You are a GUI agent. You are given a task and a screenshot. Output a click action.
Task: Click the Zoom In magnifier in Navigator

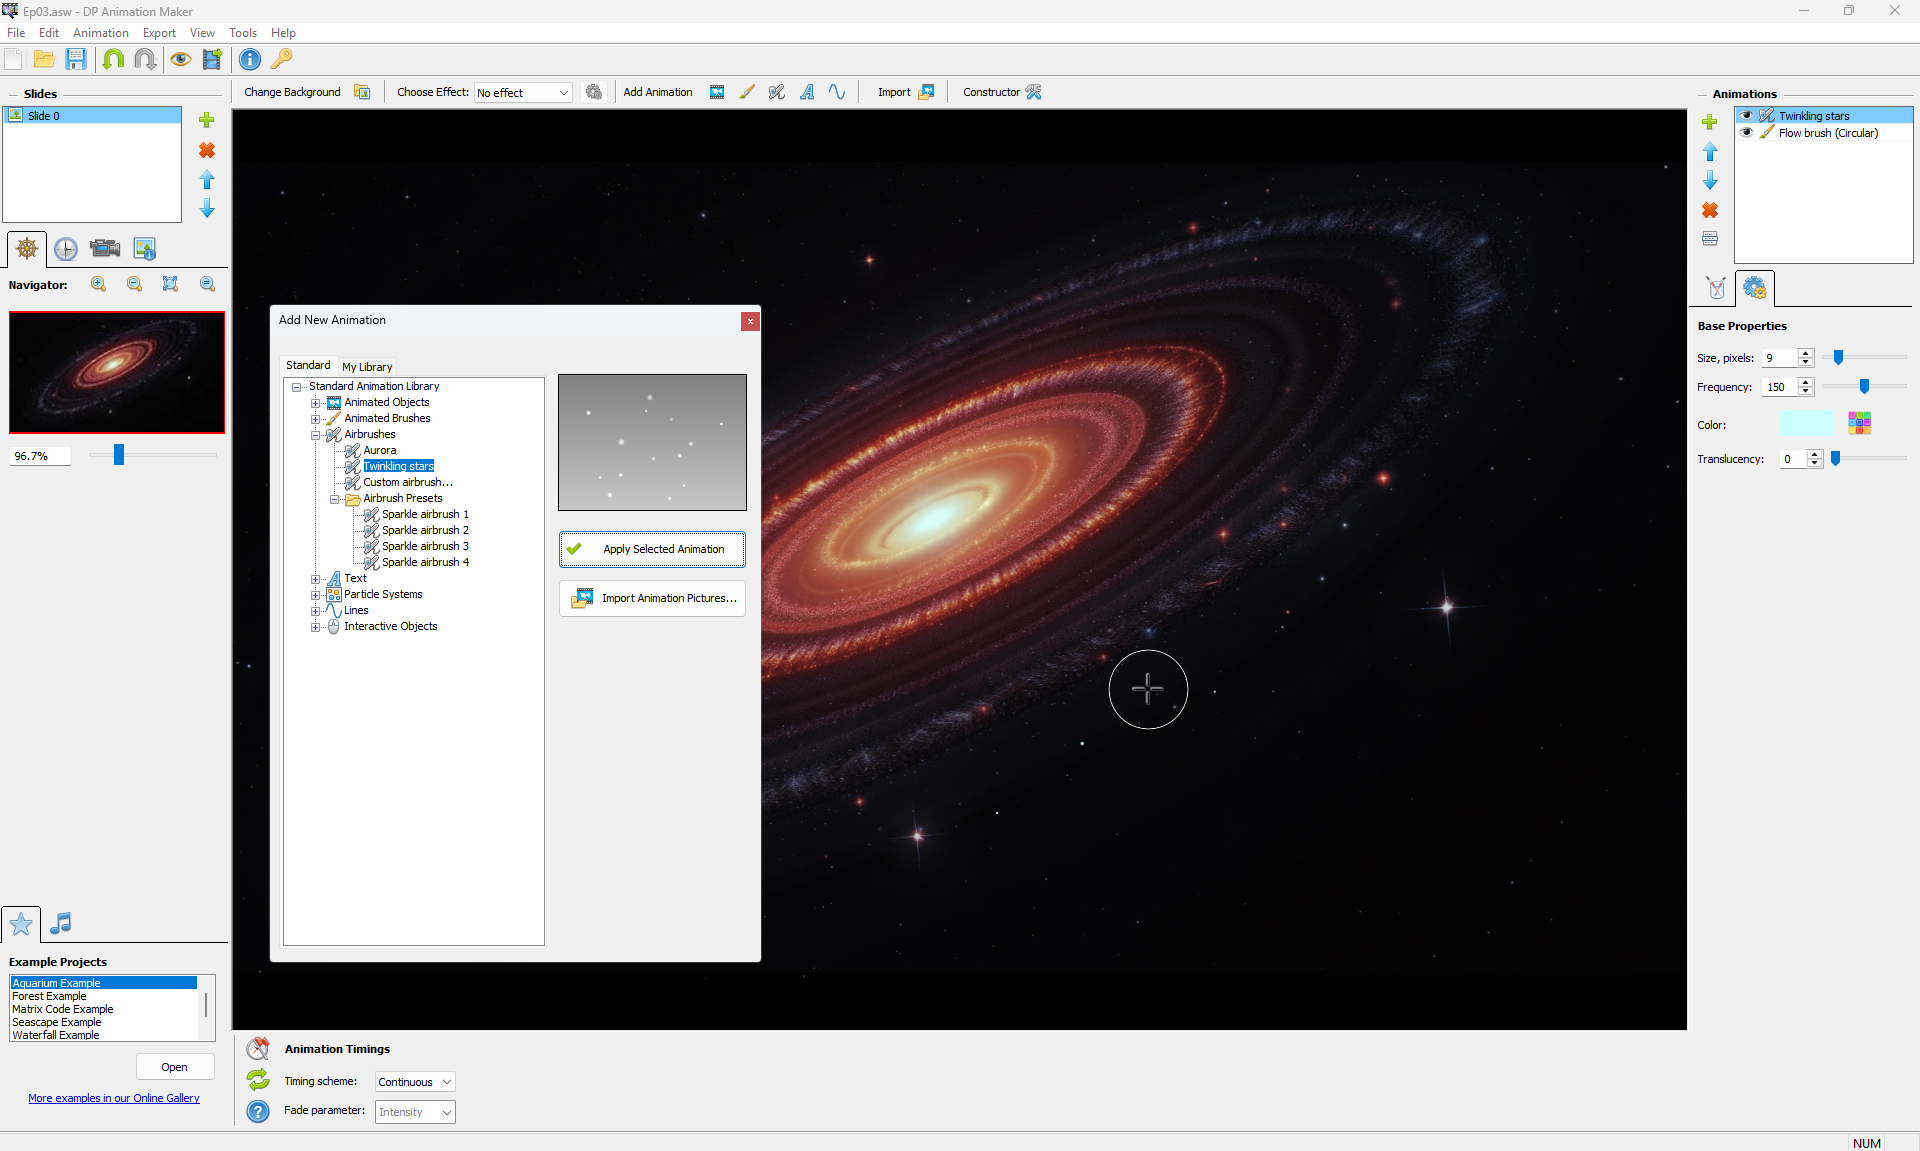(x=98, y=285)
